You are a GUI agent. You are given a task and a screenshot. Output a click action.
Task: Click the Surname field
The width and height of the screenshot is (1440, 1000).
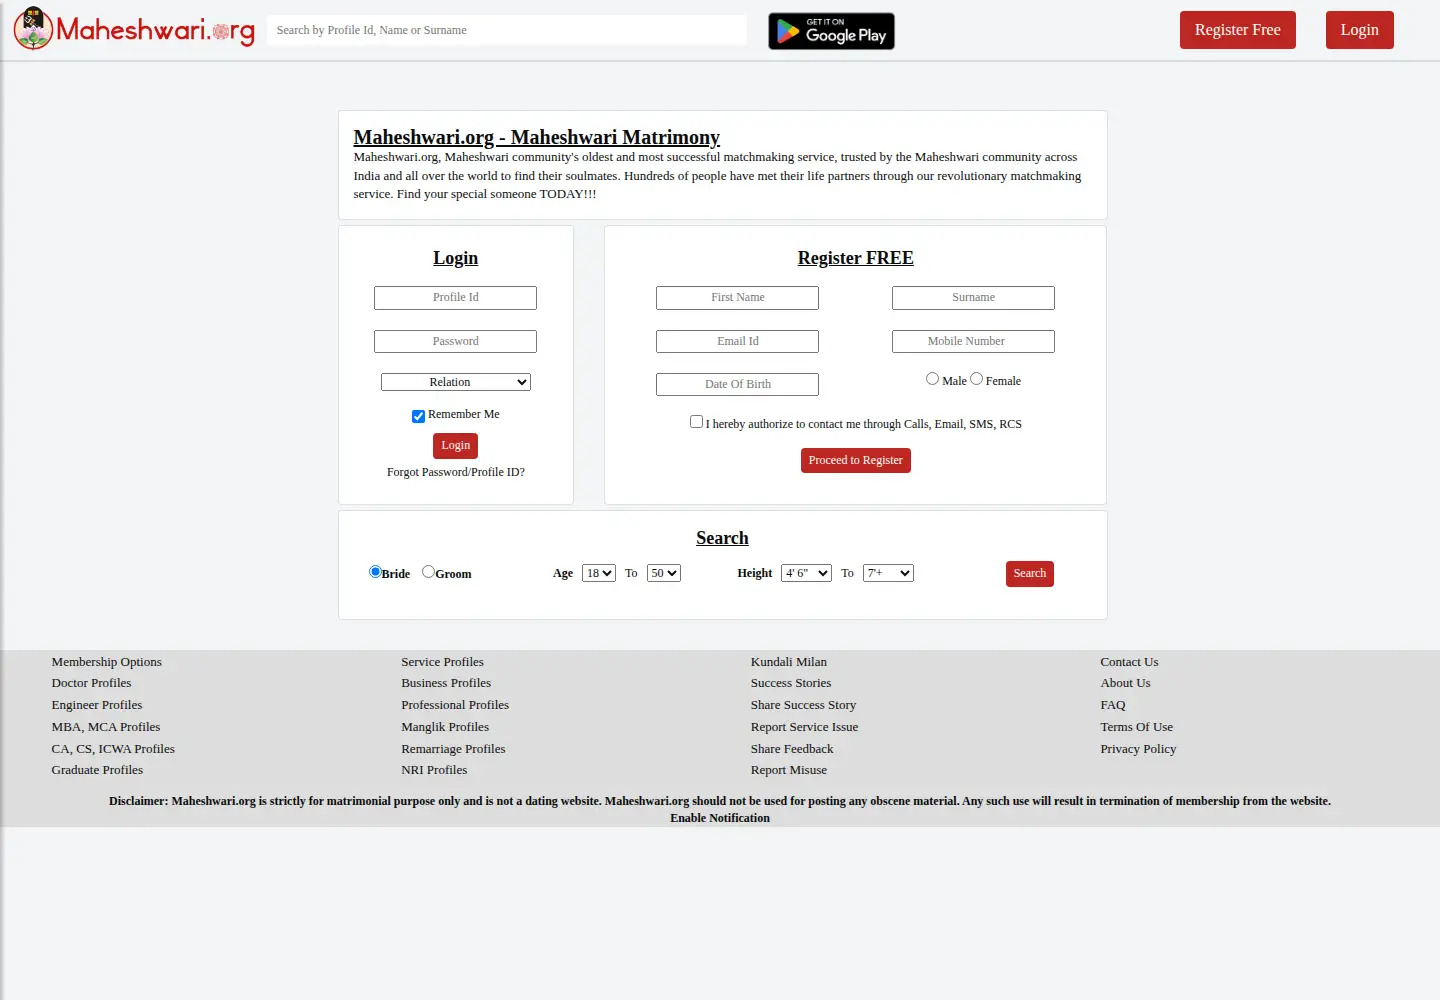pyautogui.click(x=974, y=298)
